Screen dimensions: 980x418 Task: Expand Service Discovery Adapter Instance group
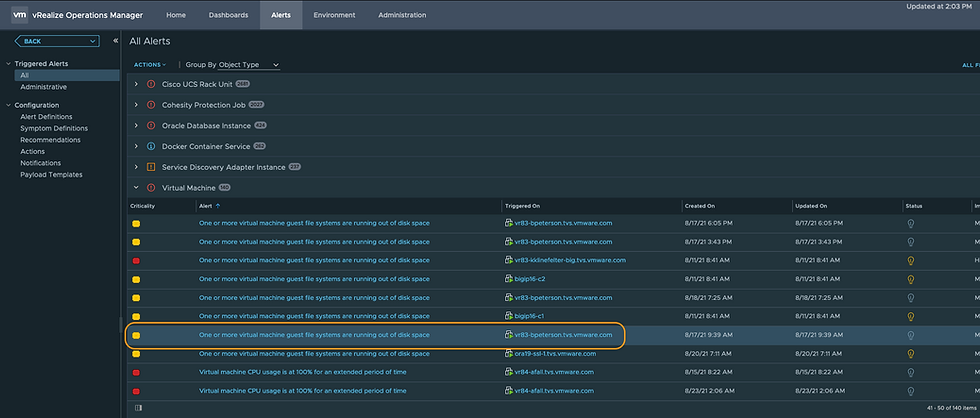[136, 167]
